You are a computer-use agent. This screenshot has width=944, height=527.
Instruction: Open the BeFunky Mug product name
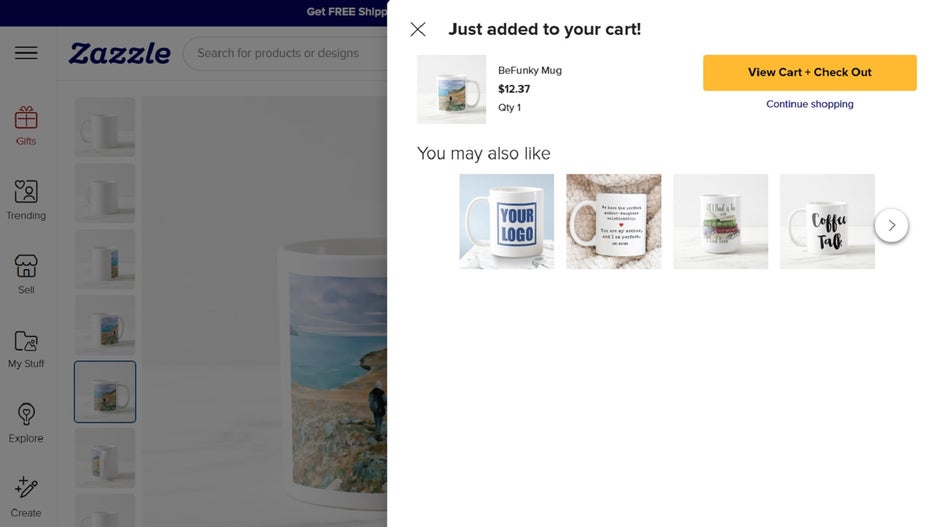pyautogui.click(x=529, y=71)
